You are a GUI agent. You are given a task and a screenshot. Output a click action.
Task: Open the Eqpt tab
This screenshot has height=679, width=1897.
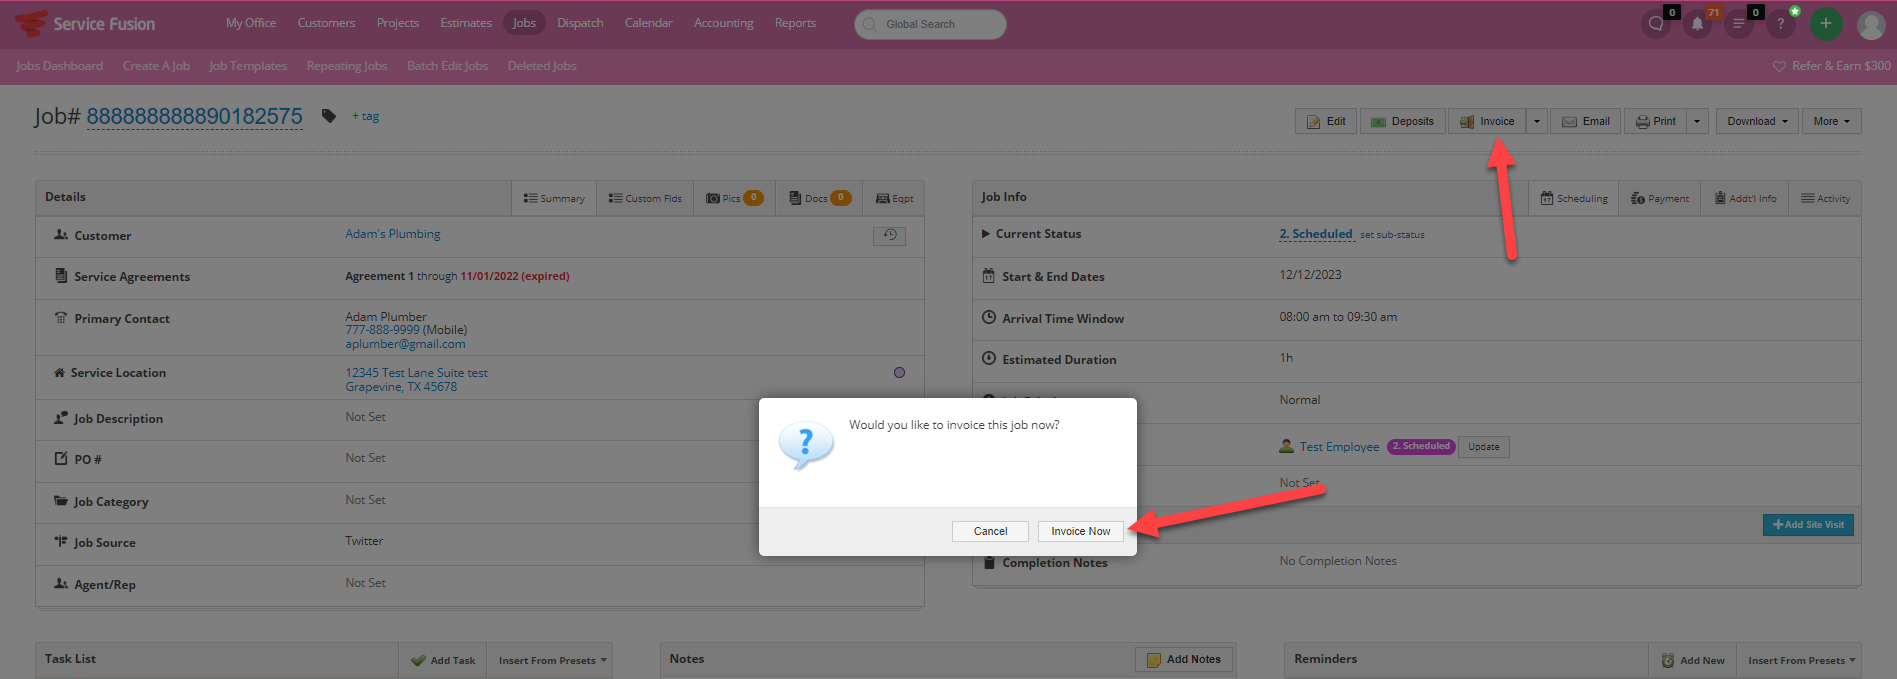tap(894, 198)
